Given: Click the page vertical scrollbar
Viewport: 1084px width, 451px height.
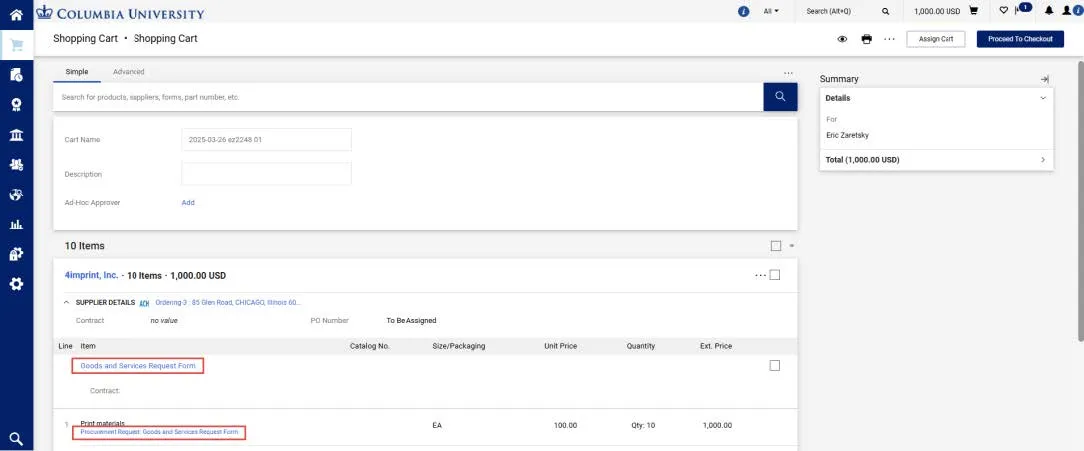Looking at the screenshot, I should click(1080, 201).
